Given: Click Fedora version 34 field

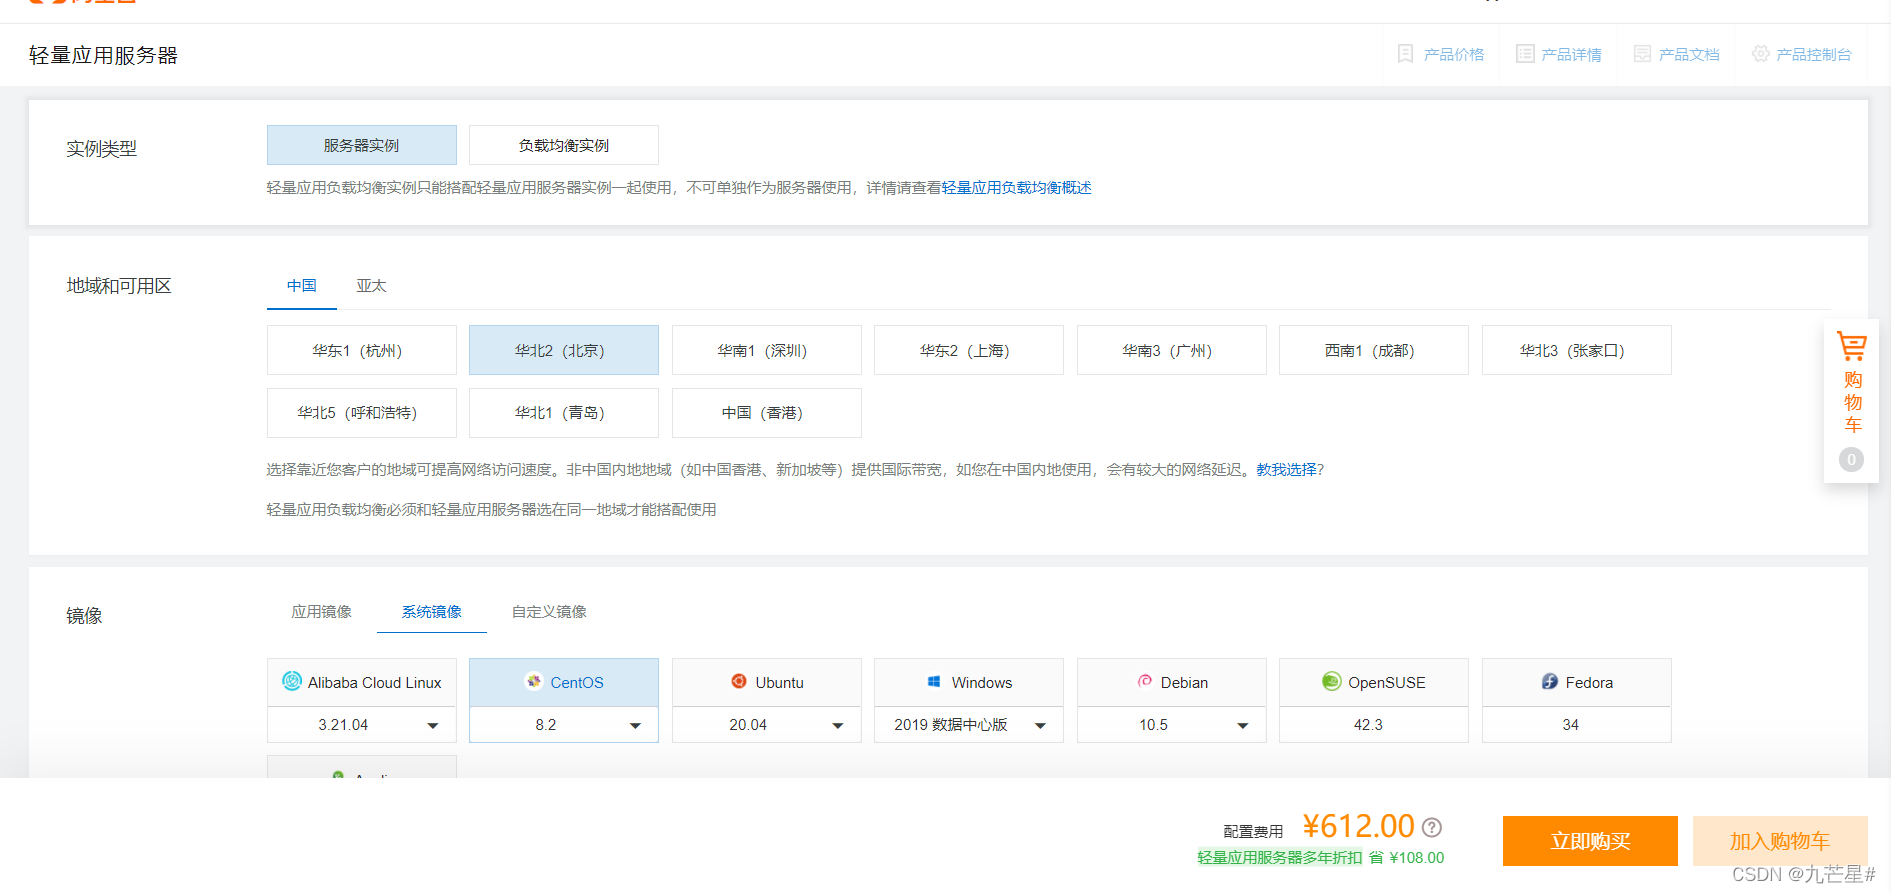Looking at the screenshot, I should [x=1577, y=725].
